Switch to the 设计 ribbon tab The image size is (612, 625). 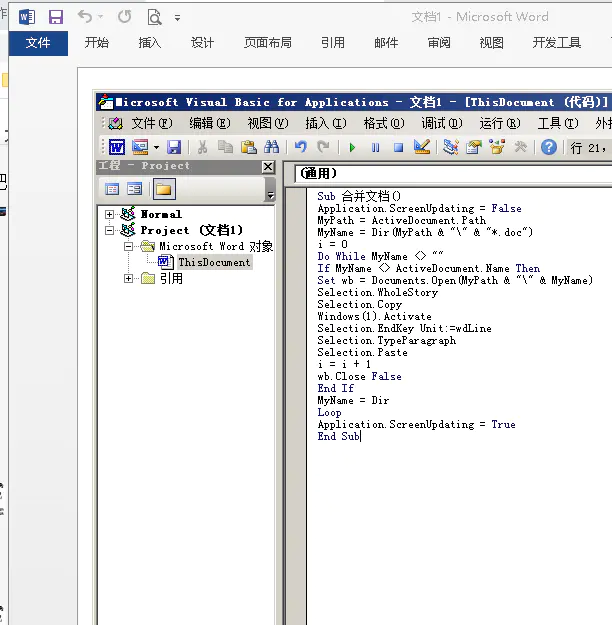tap(202, 43)
